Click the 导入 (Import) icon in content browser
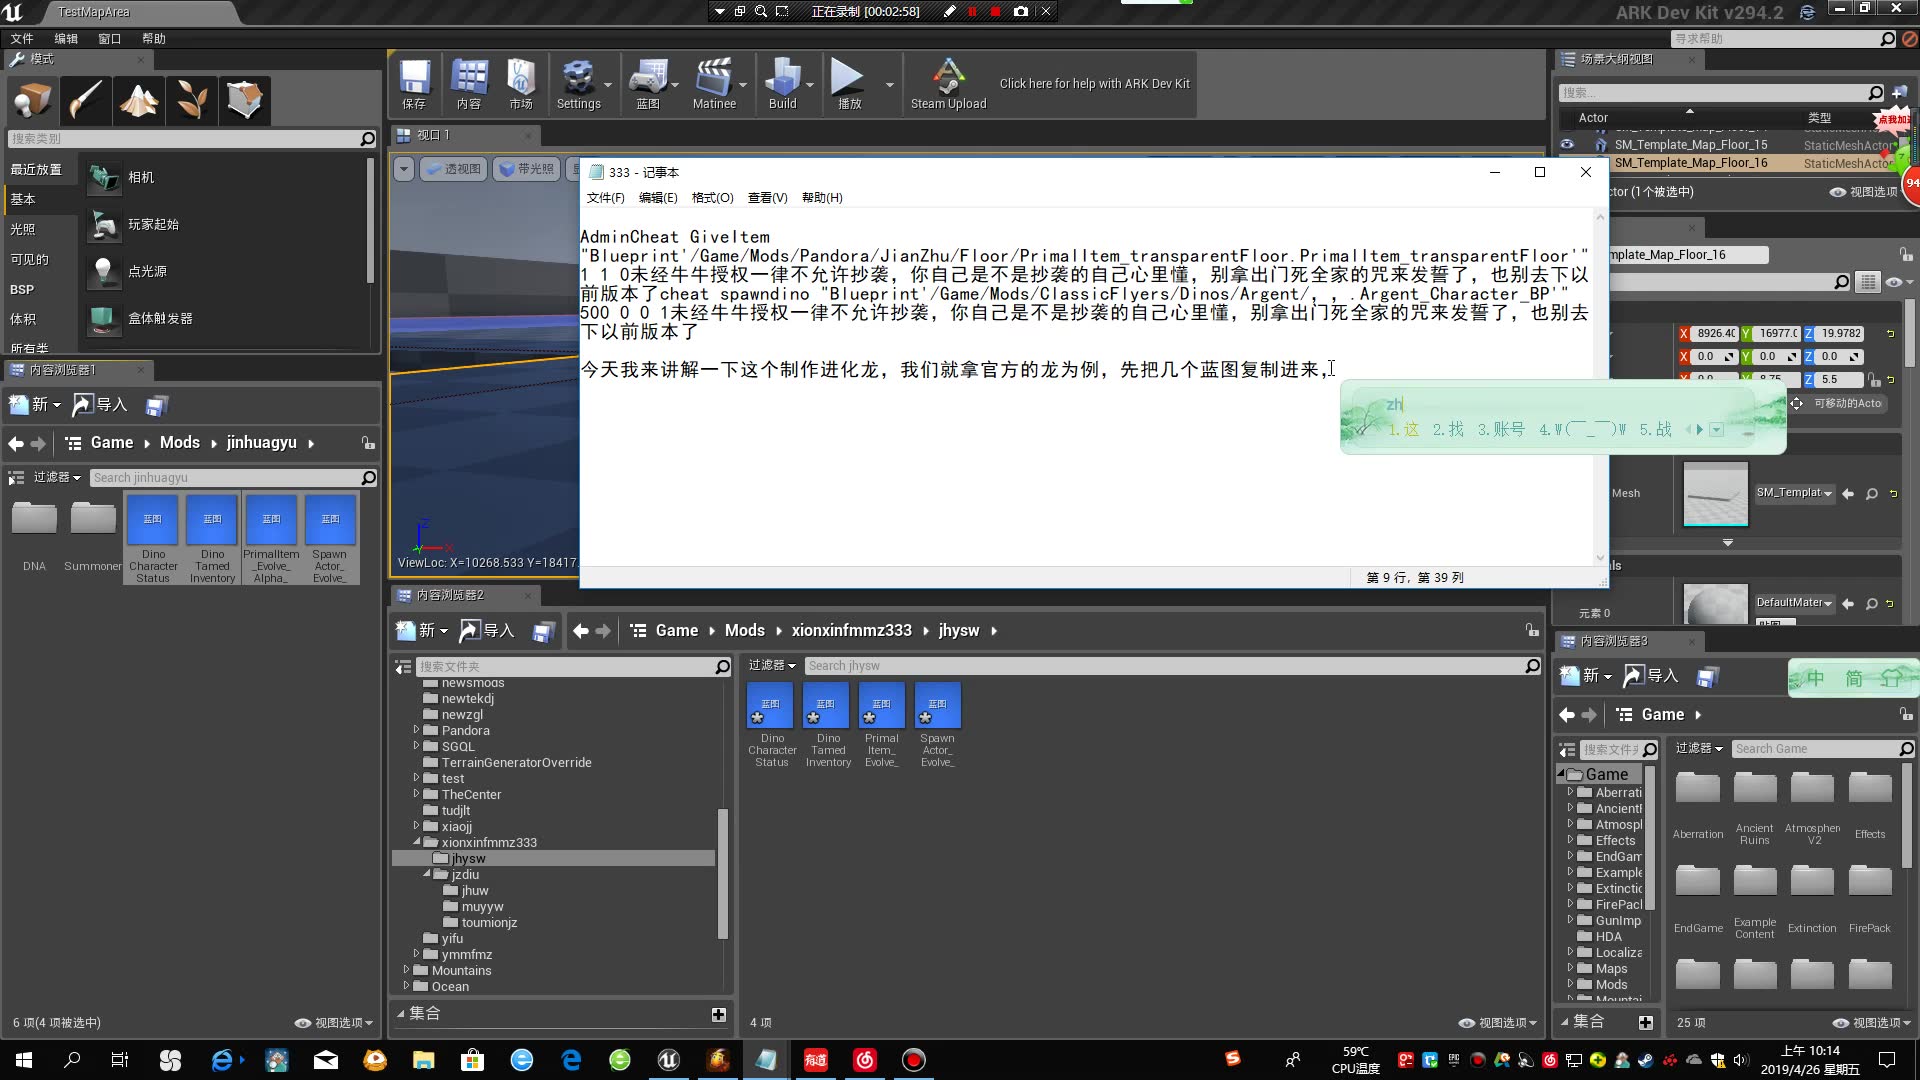Viewport: 1920px width, 1080px height. coord(101,404)
